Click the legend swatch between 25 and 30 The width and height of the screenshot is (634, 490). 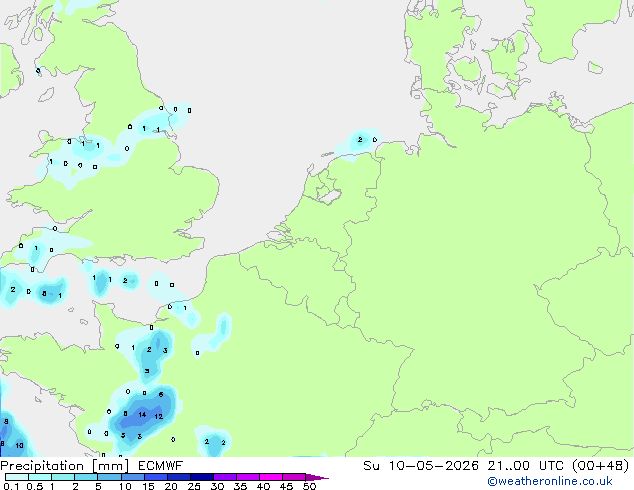coord(202,477)
